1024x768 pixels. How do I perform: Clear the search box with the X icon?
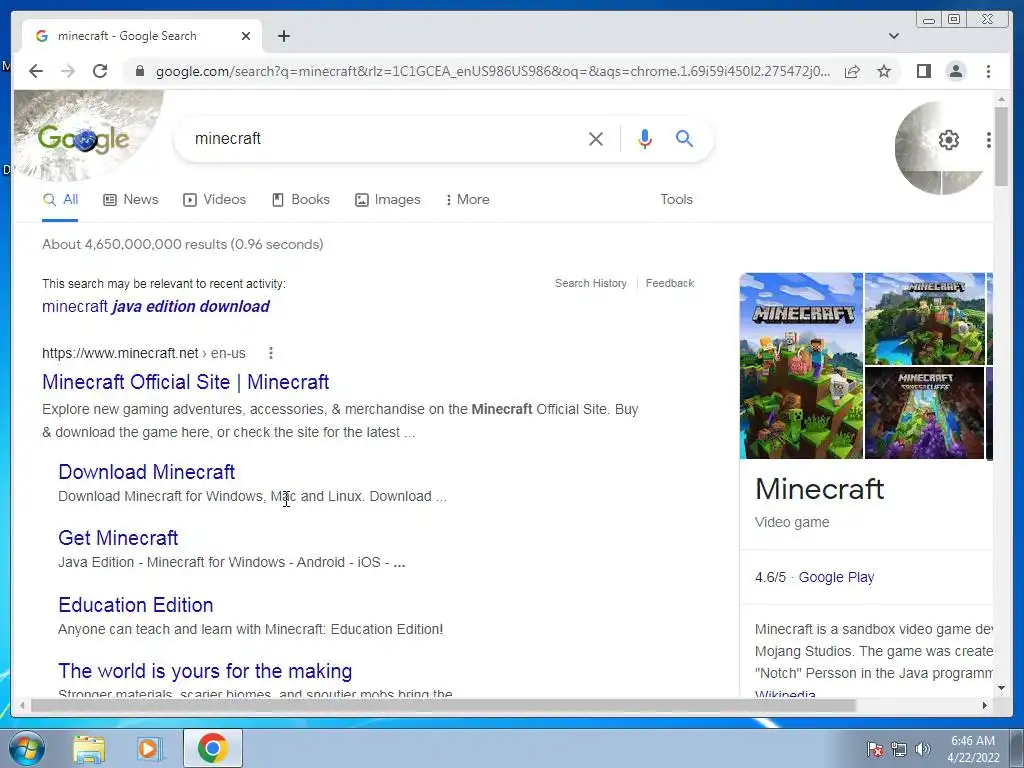[596, 138]
